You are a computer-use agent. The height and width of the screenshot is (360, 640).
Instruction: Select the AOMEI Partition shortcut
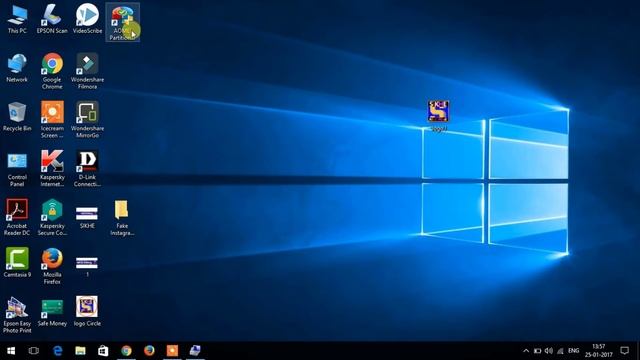coord(122,22)
